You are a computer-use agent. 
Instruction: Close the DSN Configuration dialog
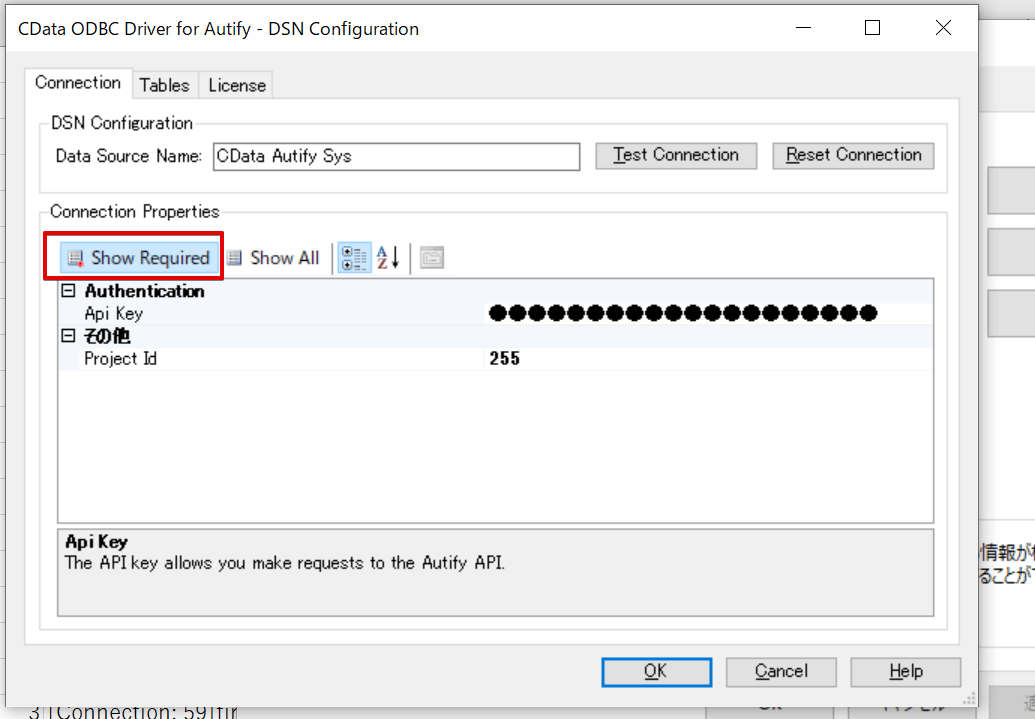click(x=943, y=28)
